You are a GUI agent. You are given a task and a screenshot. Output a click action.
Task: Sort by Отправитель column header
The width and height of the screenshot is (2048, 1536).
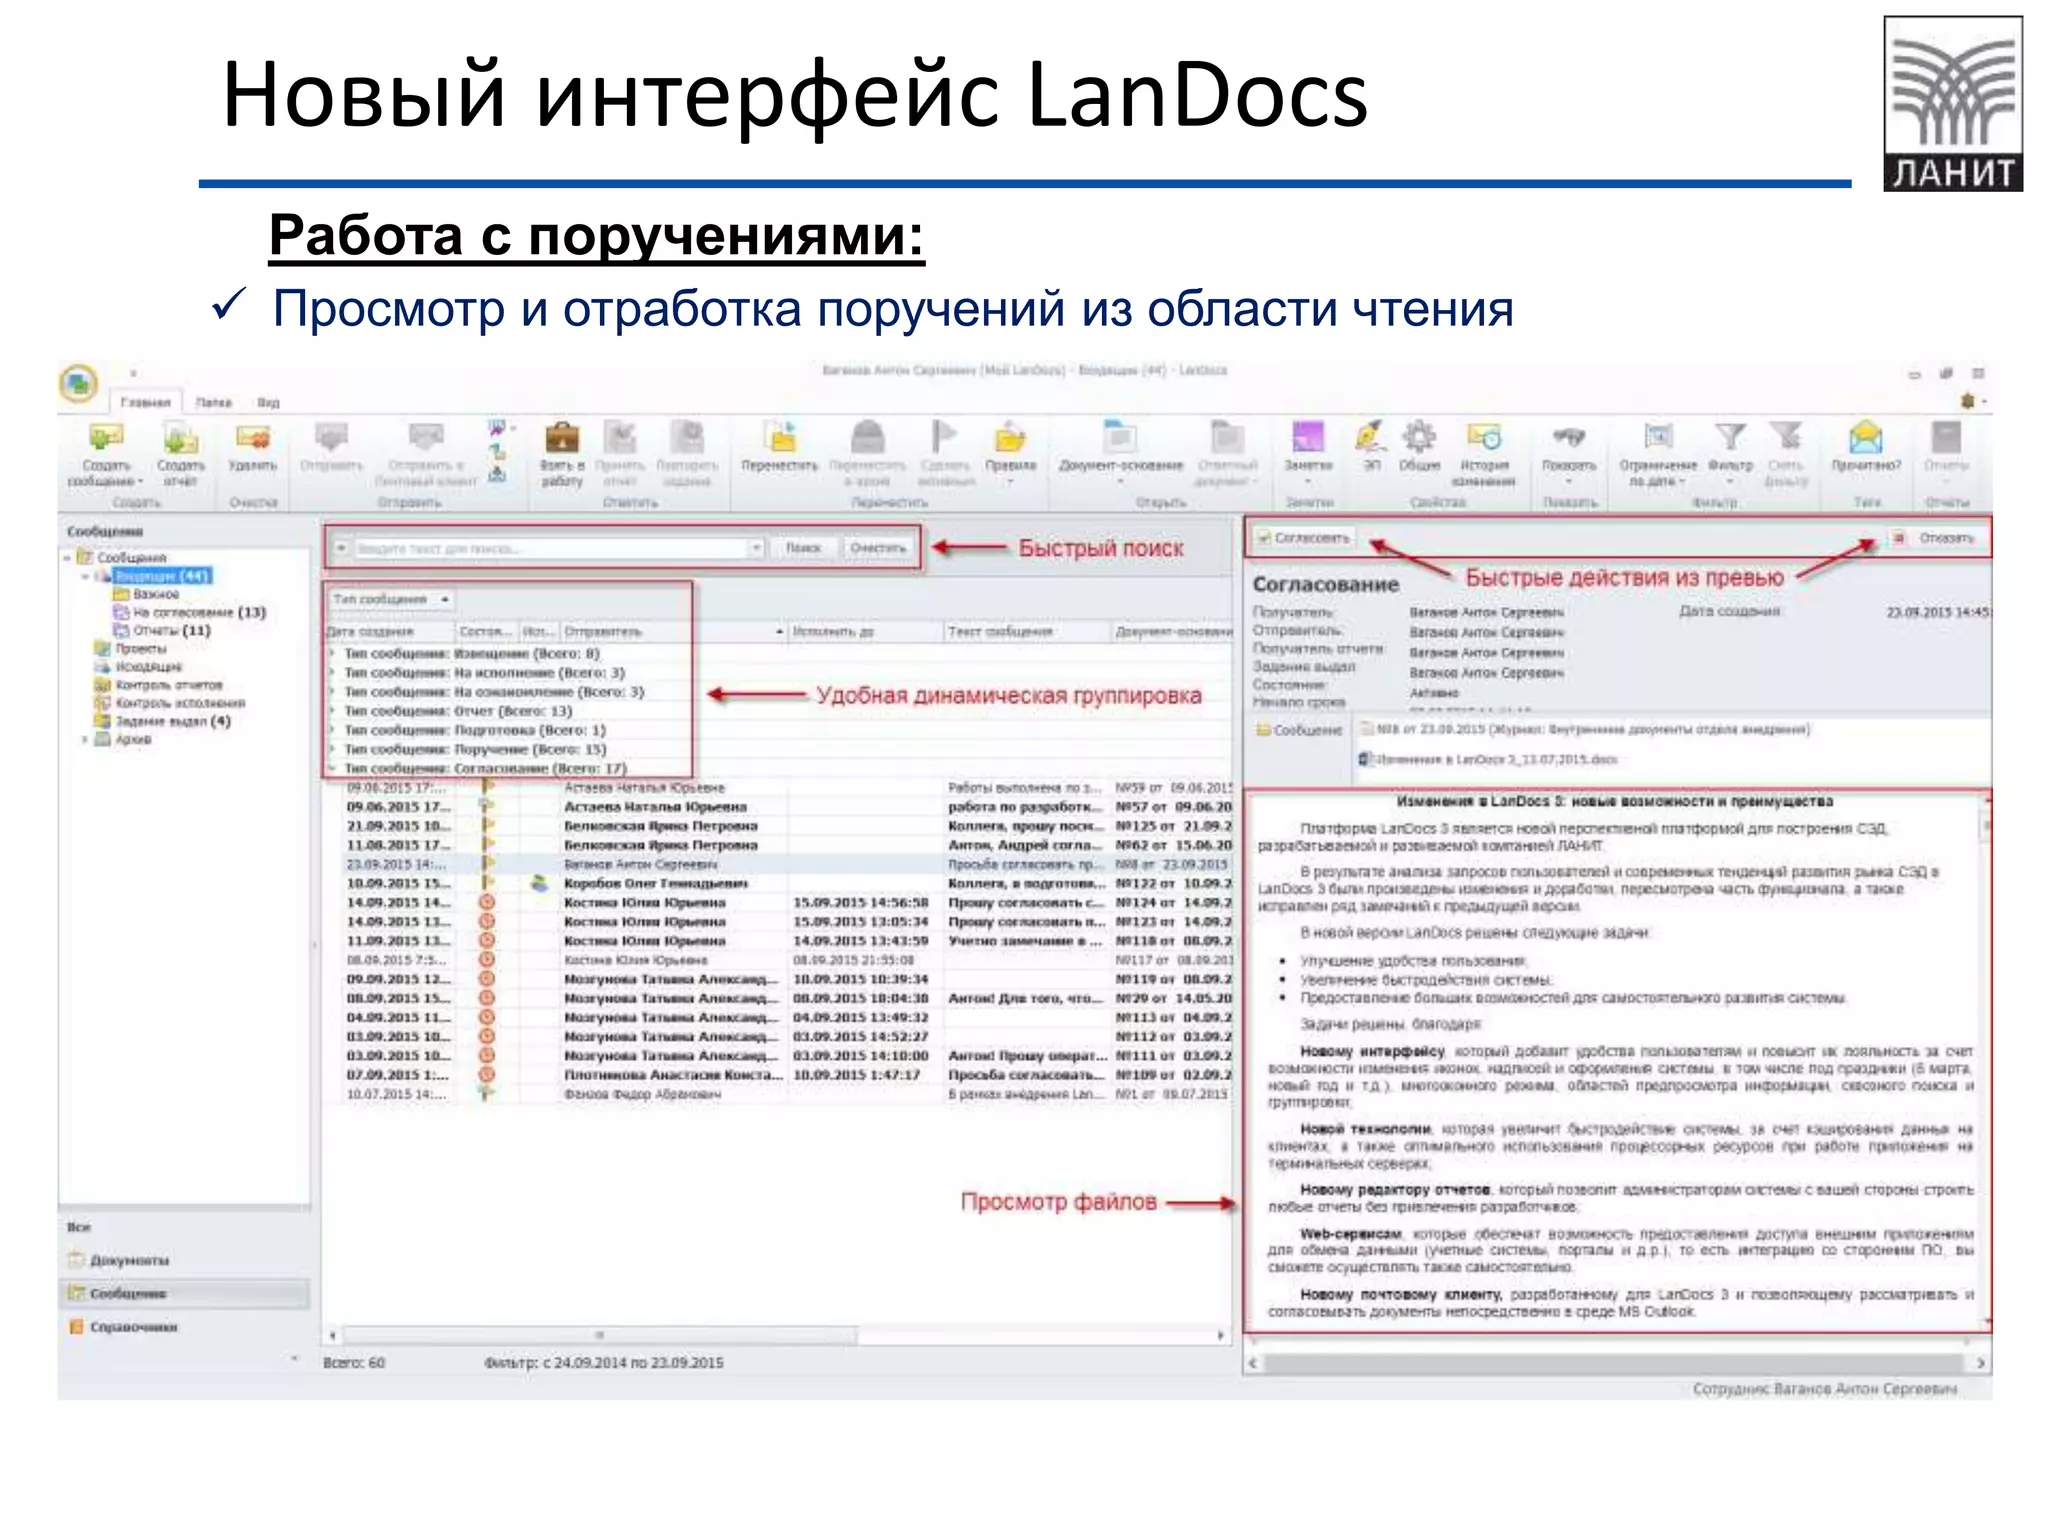pos(673,632)
